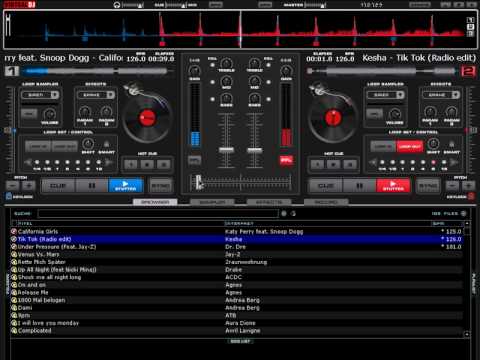Screen dimensions: 480x360
Task: Click left deck effect Param 1 knob
Action: click(x=85, y=112)
